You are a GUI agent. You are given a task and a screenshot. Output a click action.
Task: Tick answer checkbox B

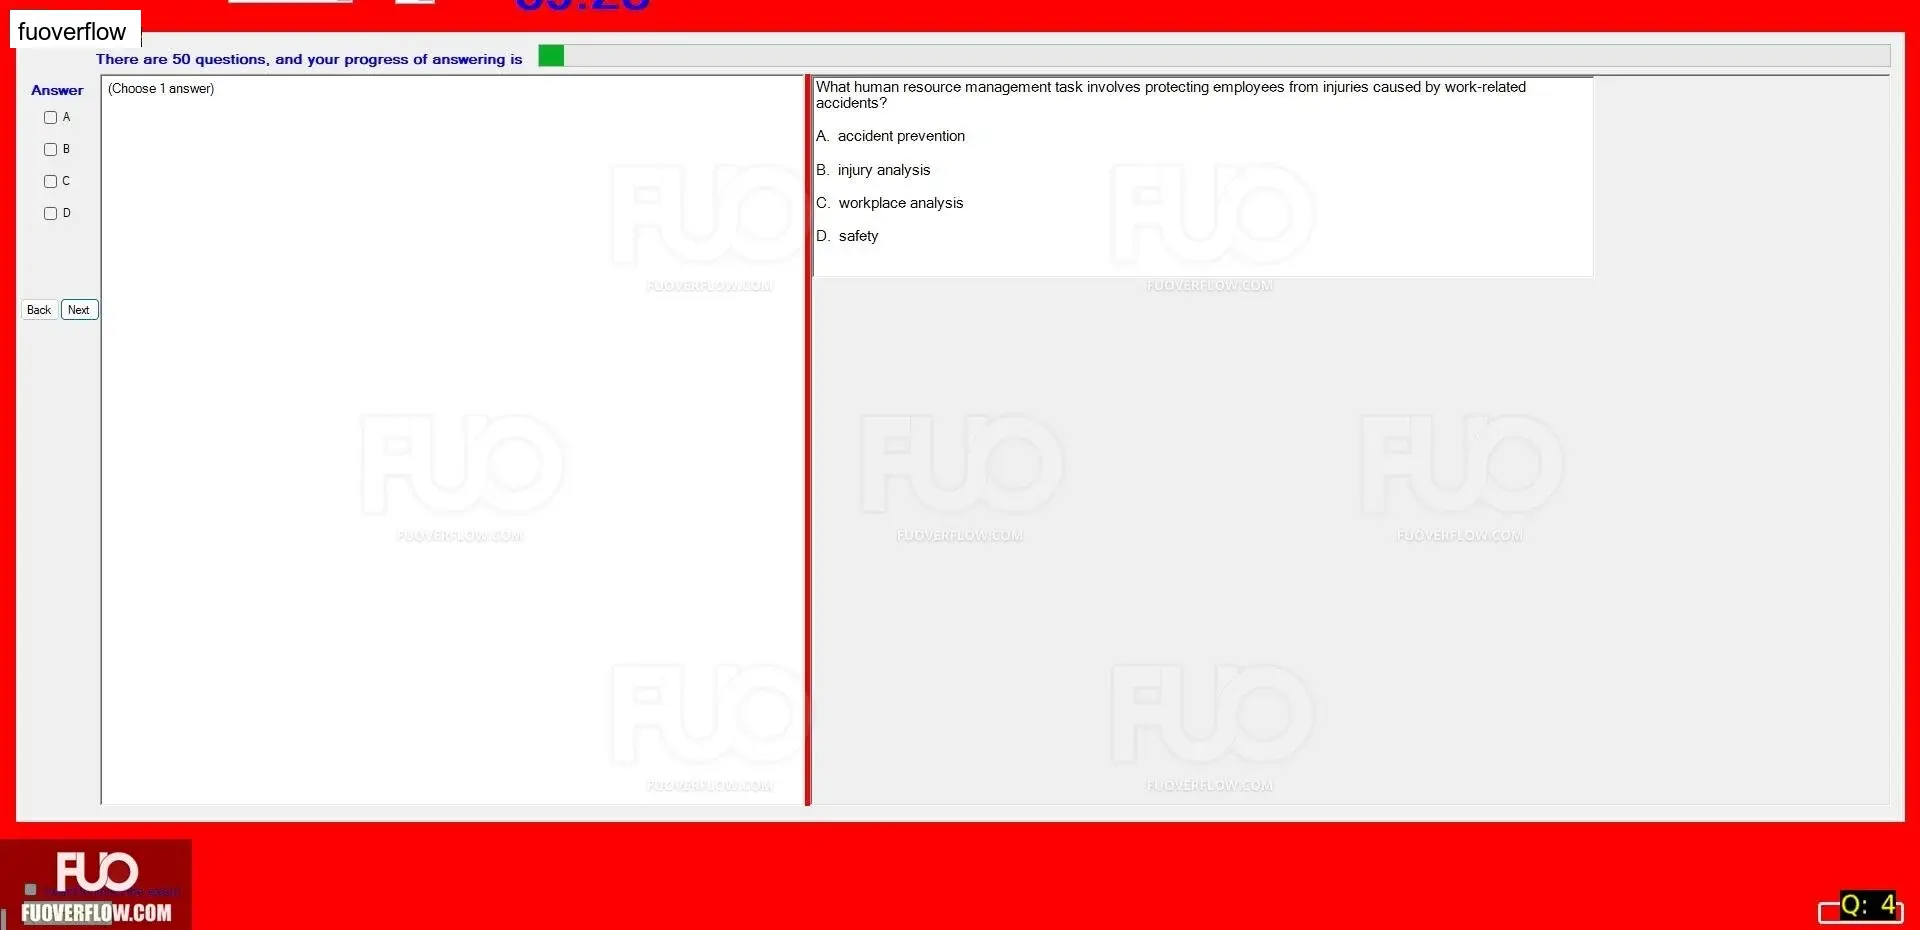50,150
